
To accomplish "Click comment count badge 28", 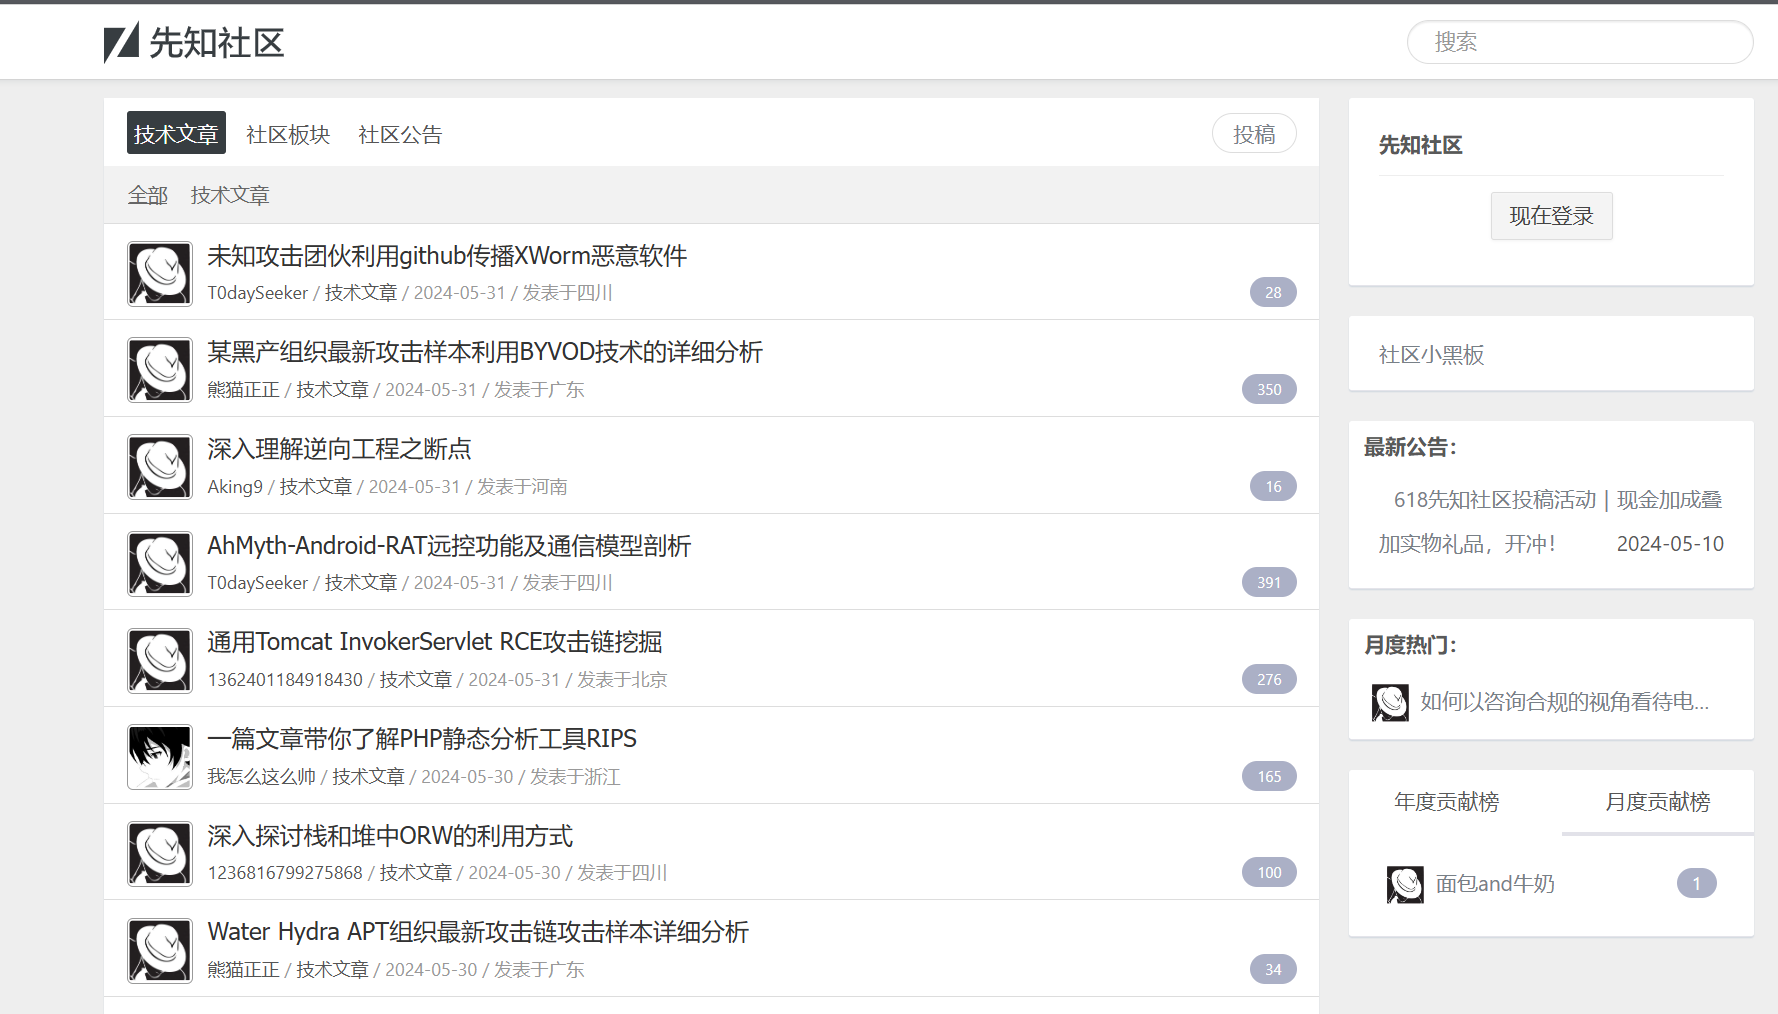I will coord(1273,292).
